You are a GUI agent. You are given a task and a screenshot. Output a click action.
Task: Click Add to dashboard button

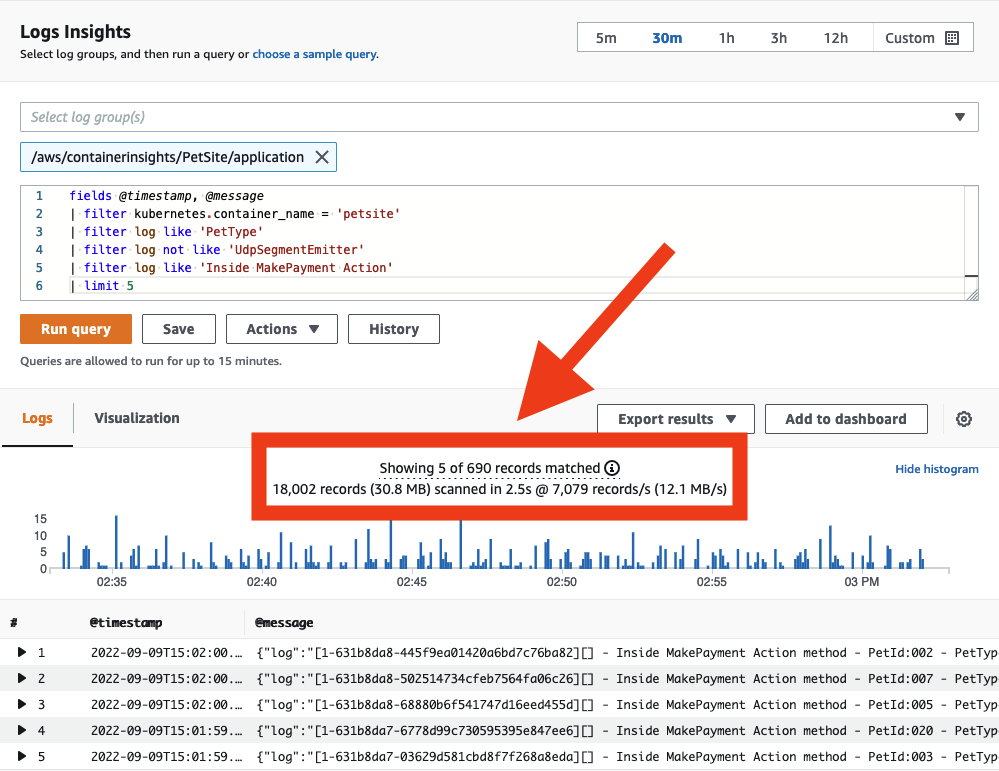845,419
